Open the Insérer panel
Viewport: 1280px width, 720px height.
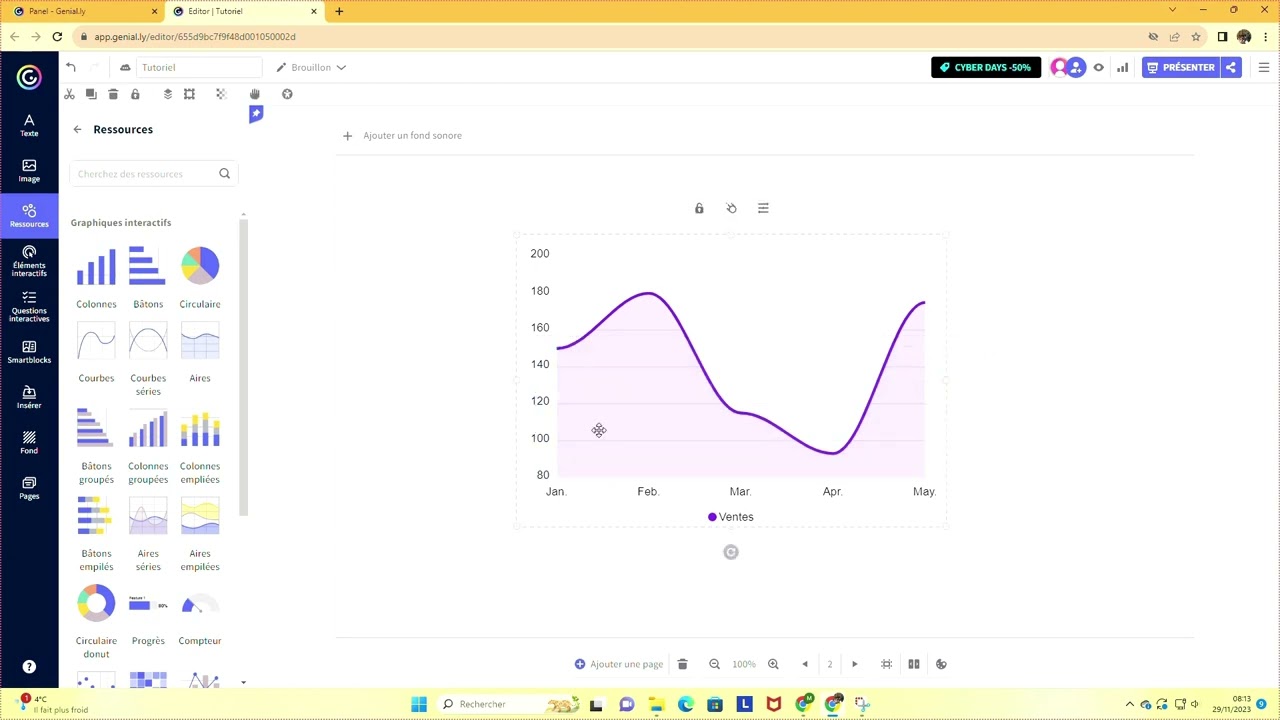click(29, 397)
